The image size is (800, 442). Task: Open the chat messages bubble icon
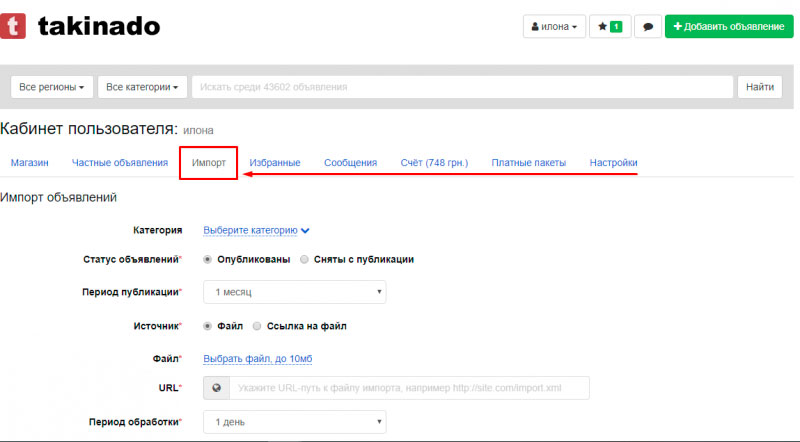(x=648, y=27)
